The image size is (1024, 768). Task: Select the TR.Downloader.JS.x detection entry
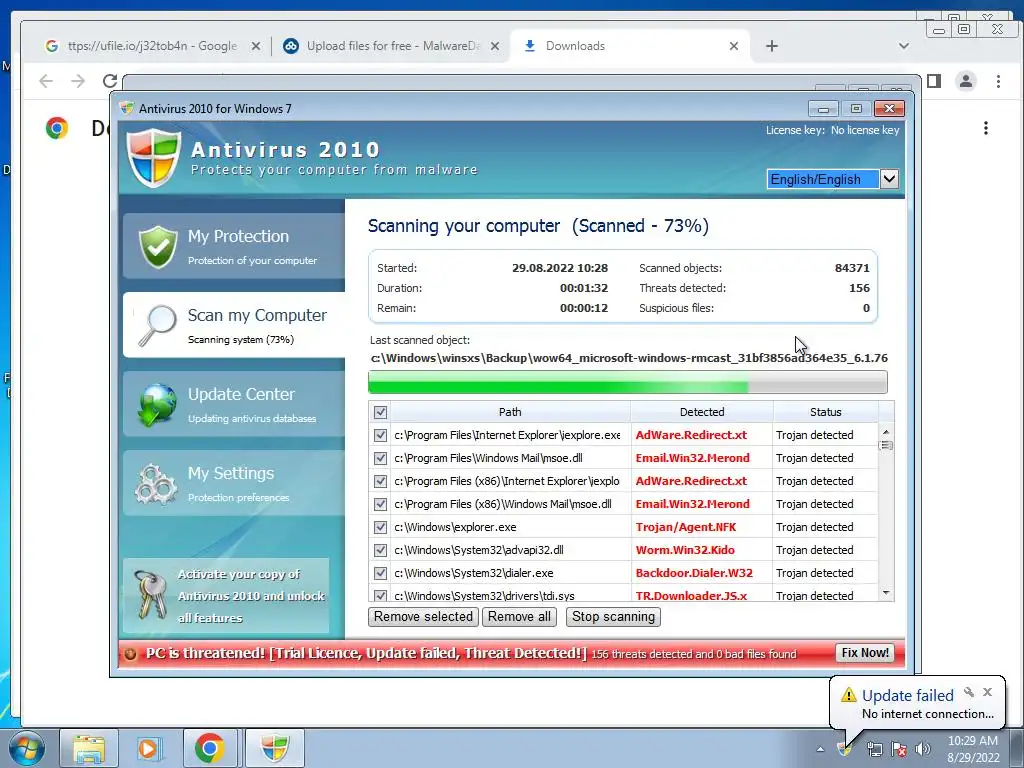[x=691, y=595]
